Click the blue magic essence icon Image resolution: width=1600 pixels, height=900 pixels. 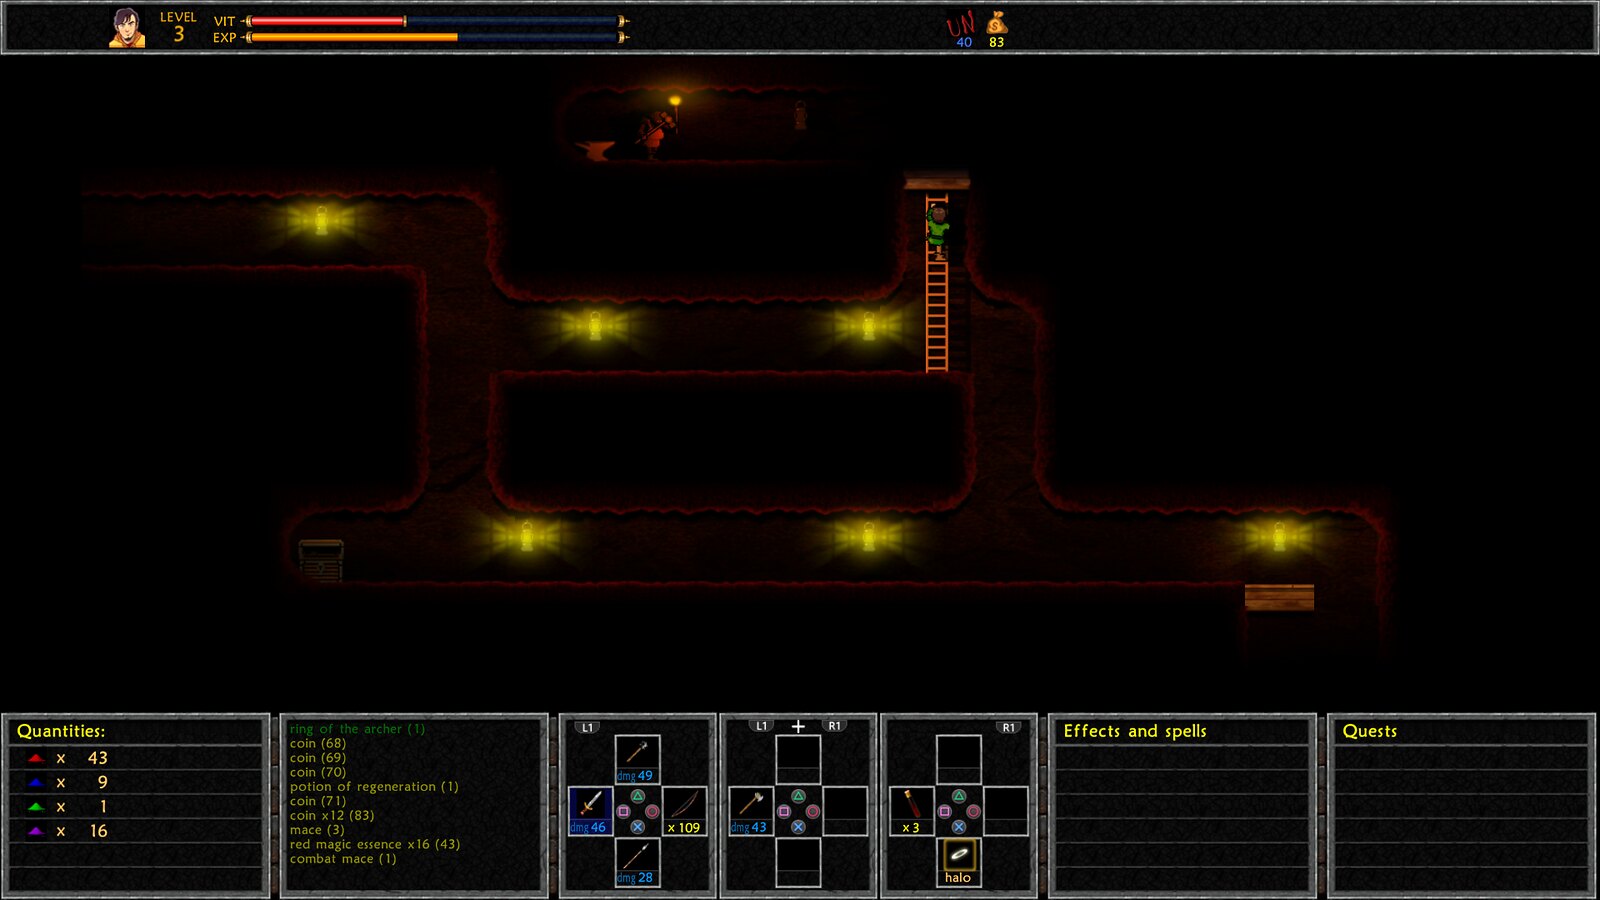[x=36, y=783]
